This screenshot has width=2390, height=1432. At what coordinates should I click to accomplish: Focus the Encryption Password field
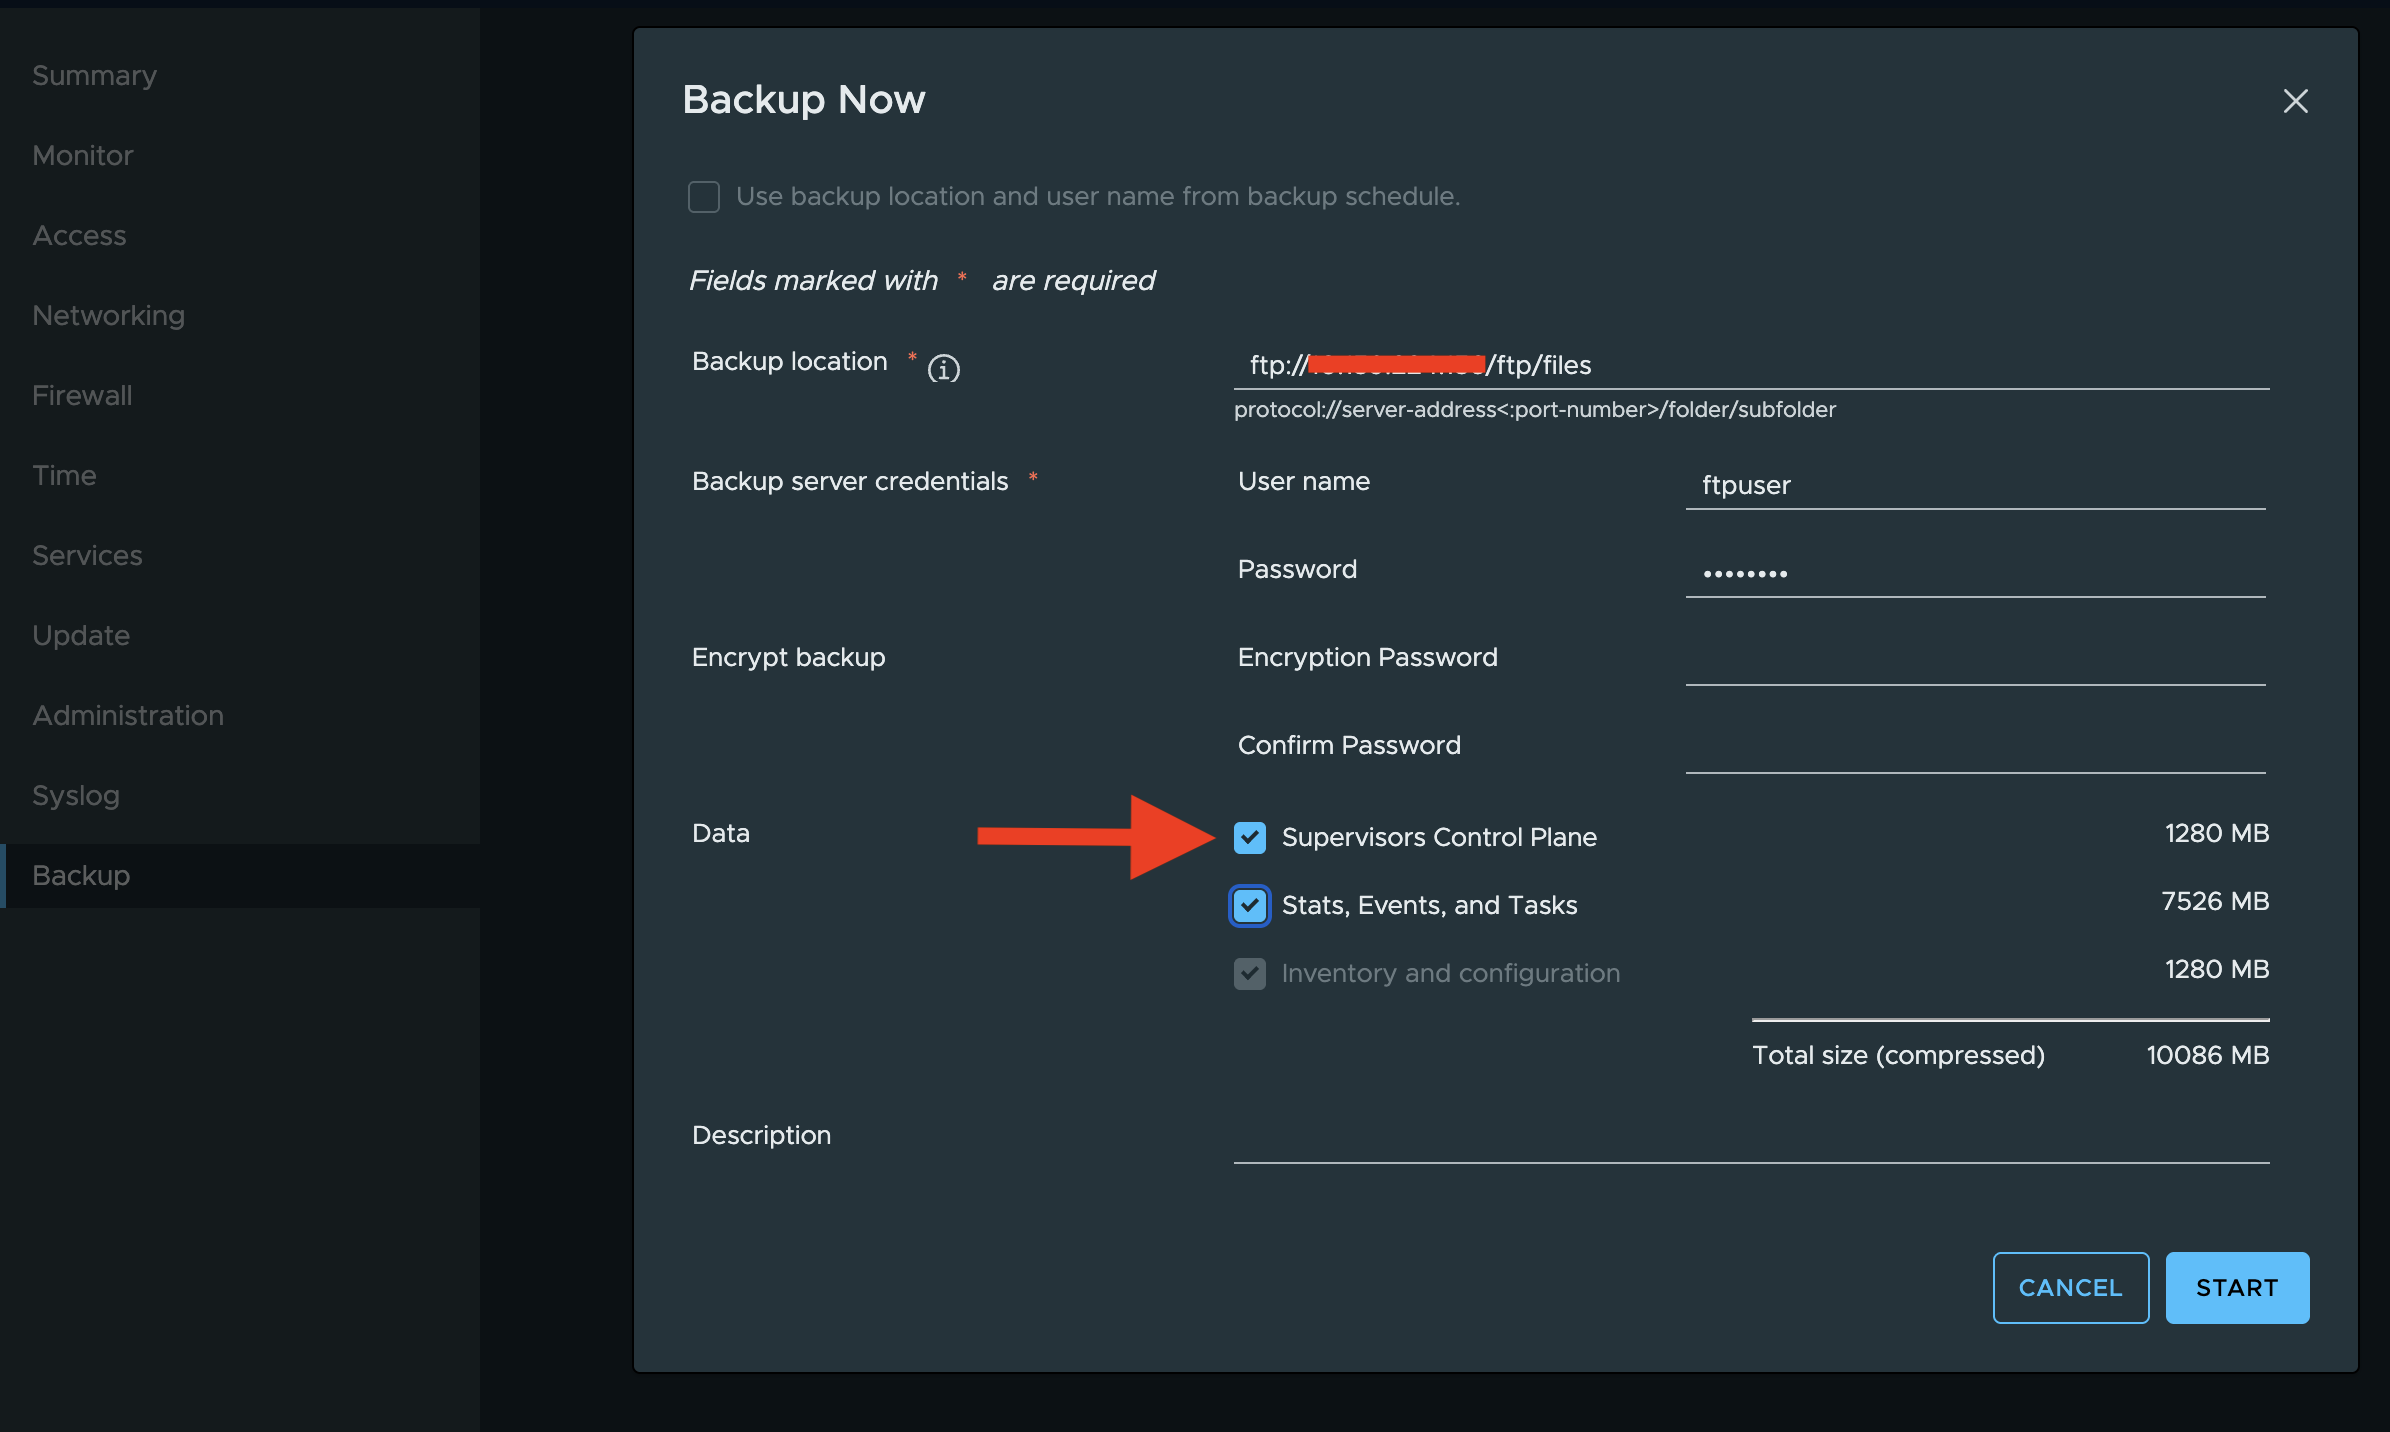(x=1976, y=661)
